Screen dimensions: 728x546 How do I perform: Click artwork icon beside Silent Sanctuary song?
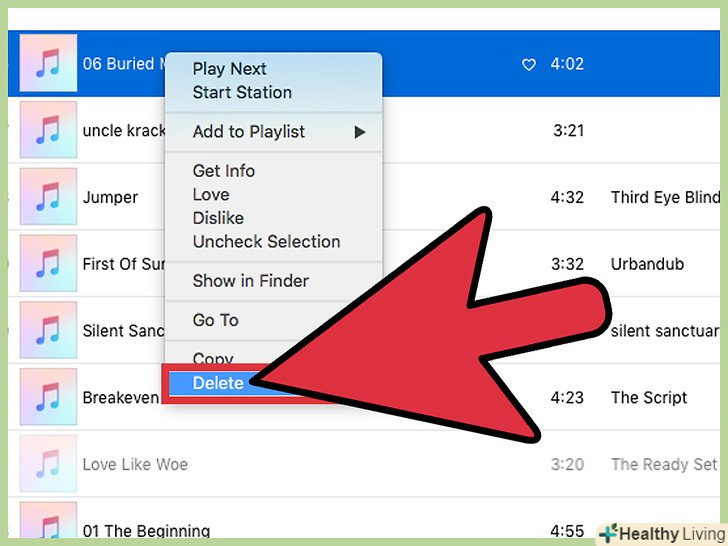pyautogui.click(x=48, y=331)
